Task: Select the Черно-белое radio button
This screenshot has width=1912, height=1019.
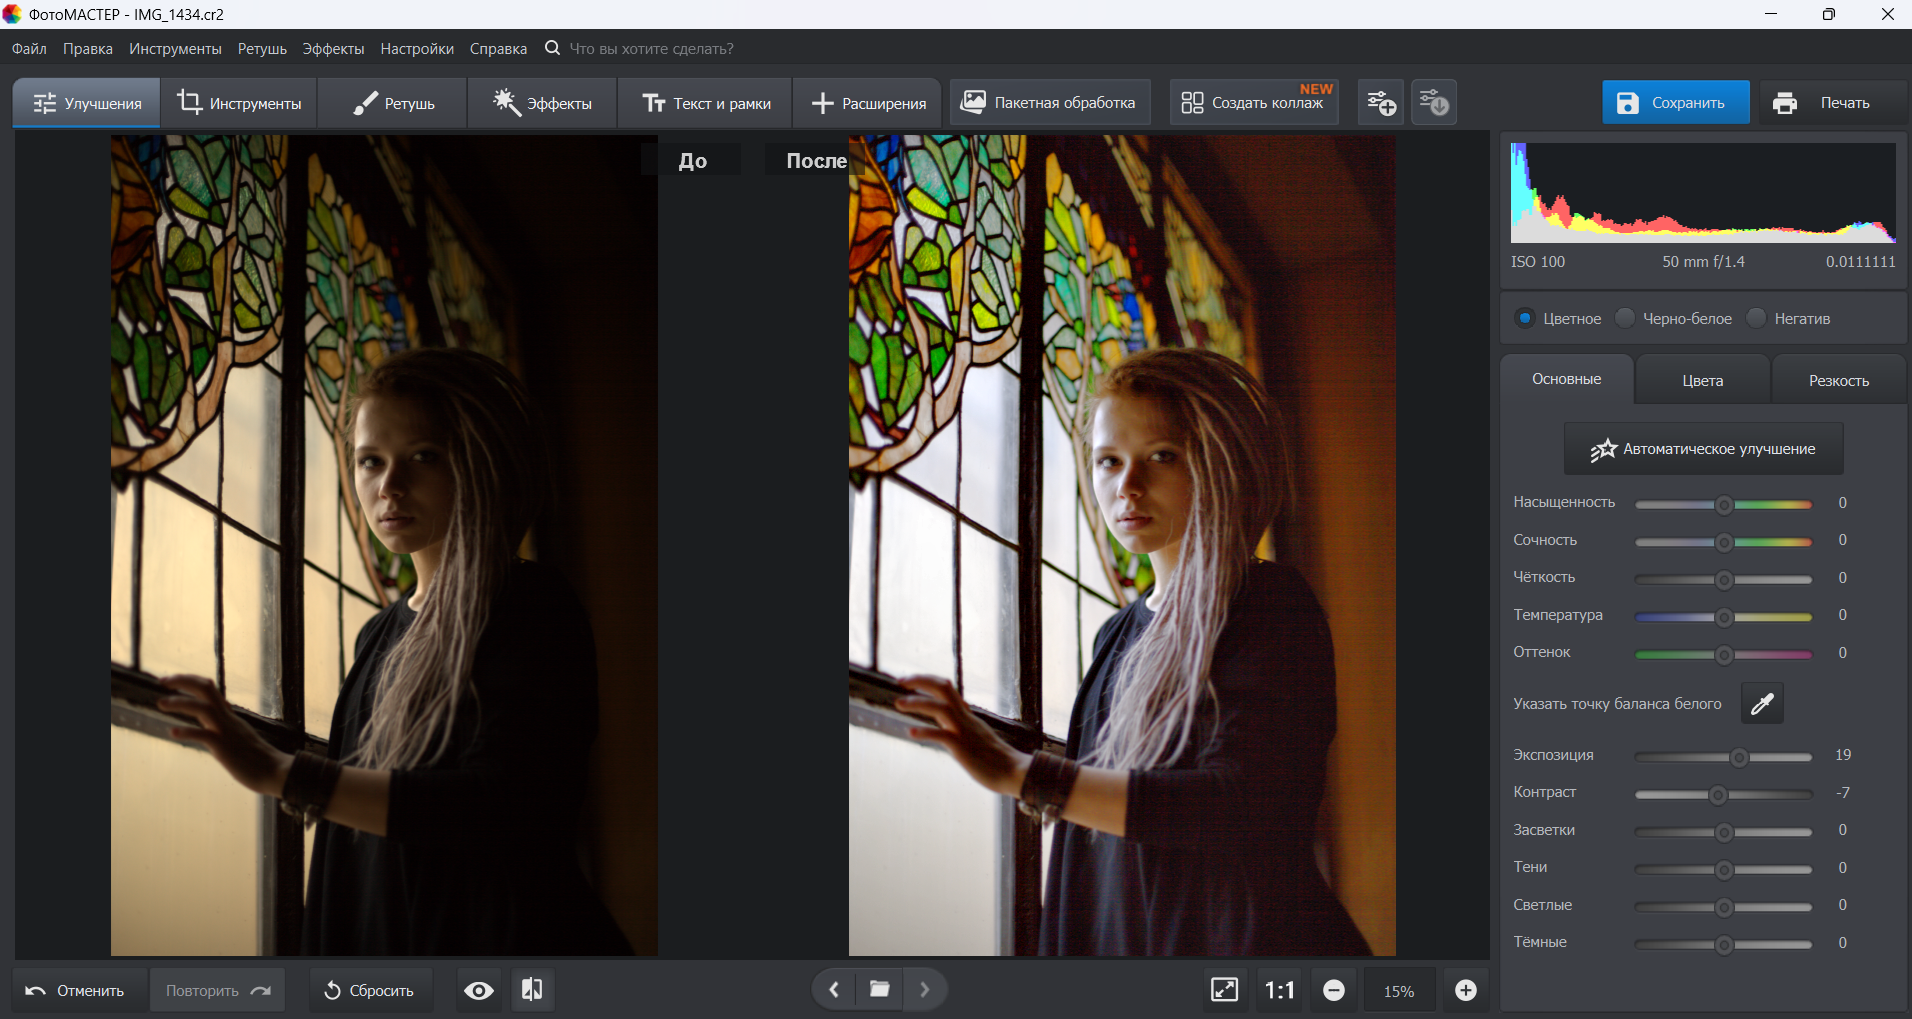Action: pos(1626,318)
